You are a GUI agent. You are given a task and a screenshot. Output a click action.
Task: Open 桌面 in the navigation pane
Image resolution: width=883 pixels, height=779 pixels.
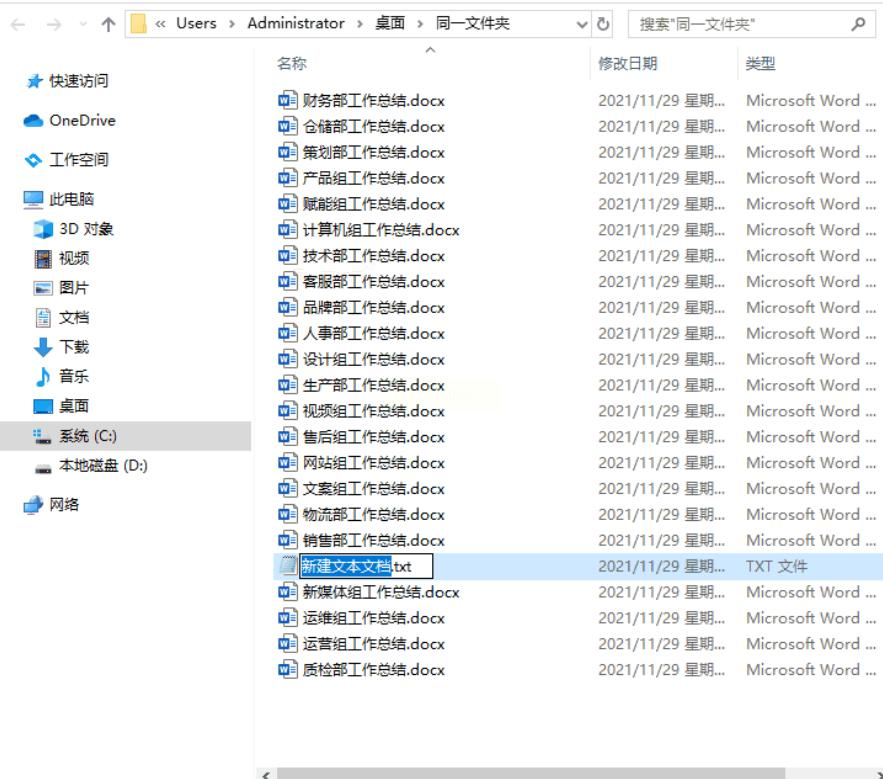pyautogui.click(x=74, y=406)
